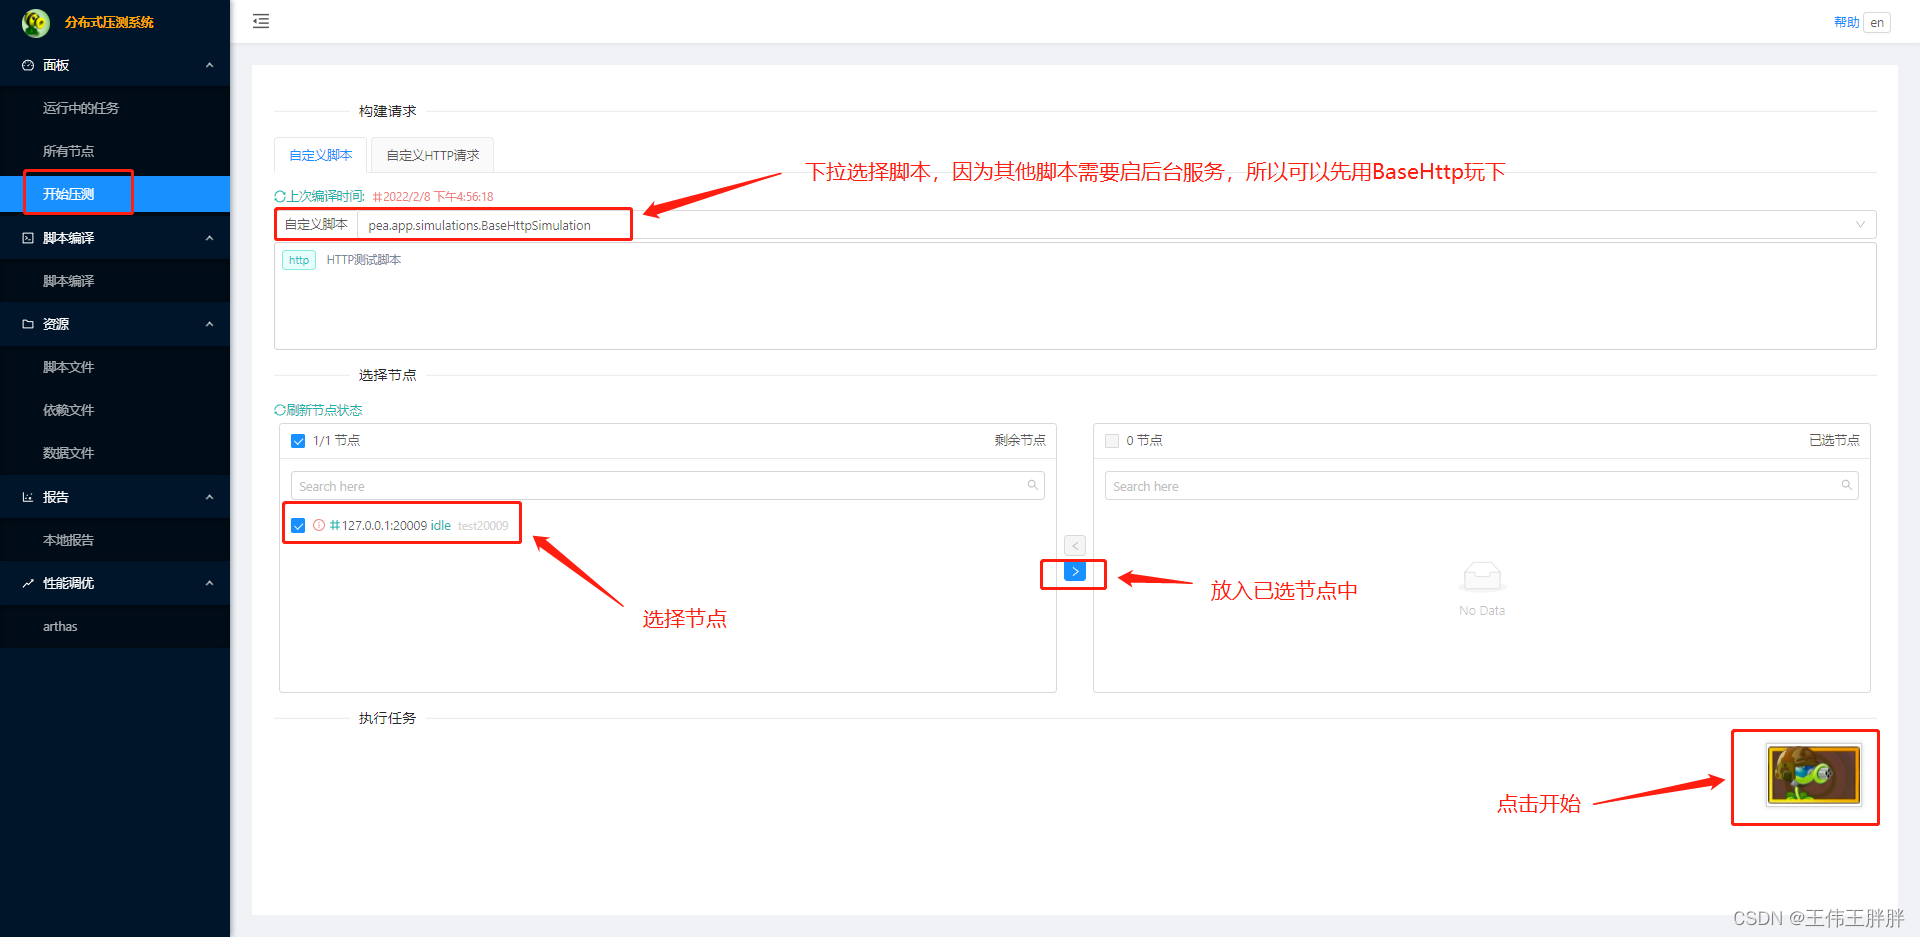Click the app logo in the top-left corner

(35, 21)
